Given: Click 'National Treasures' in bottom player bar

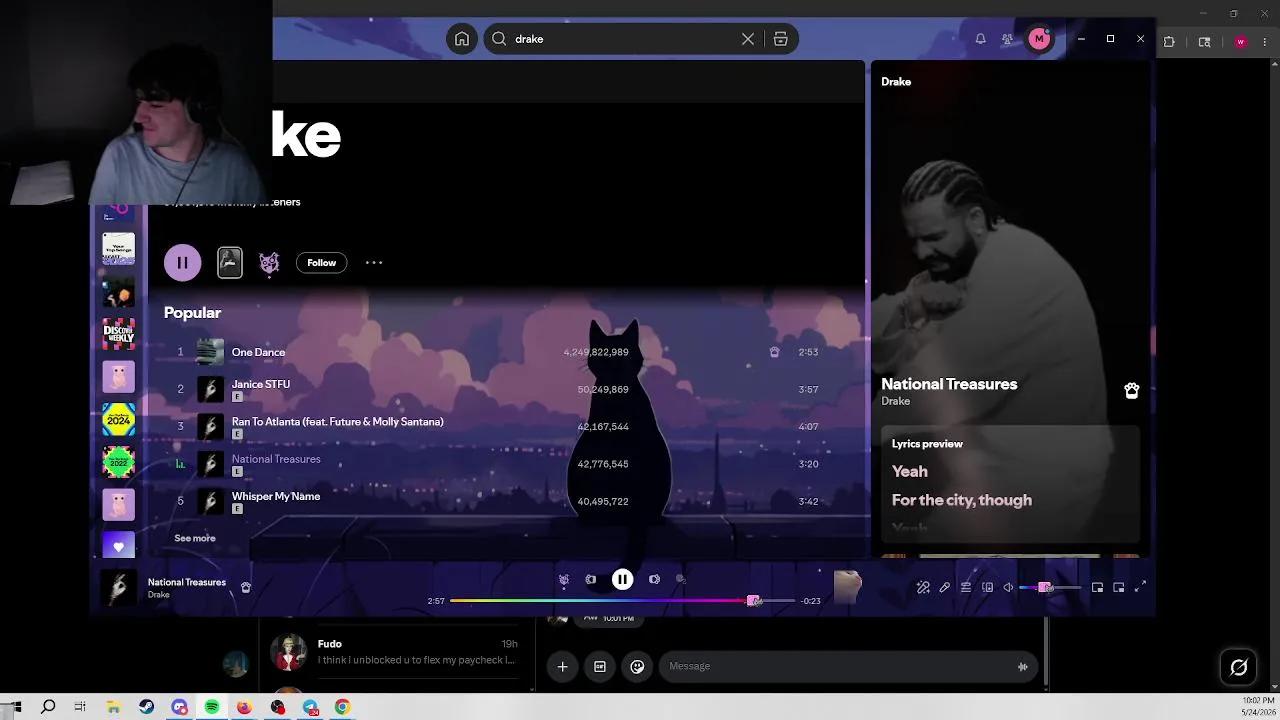Looking at the screenshot, I should pos(187,582).
